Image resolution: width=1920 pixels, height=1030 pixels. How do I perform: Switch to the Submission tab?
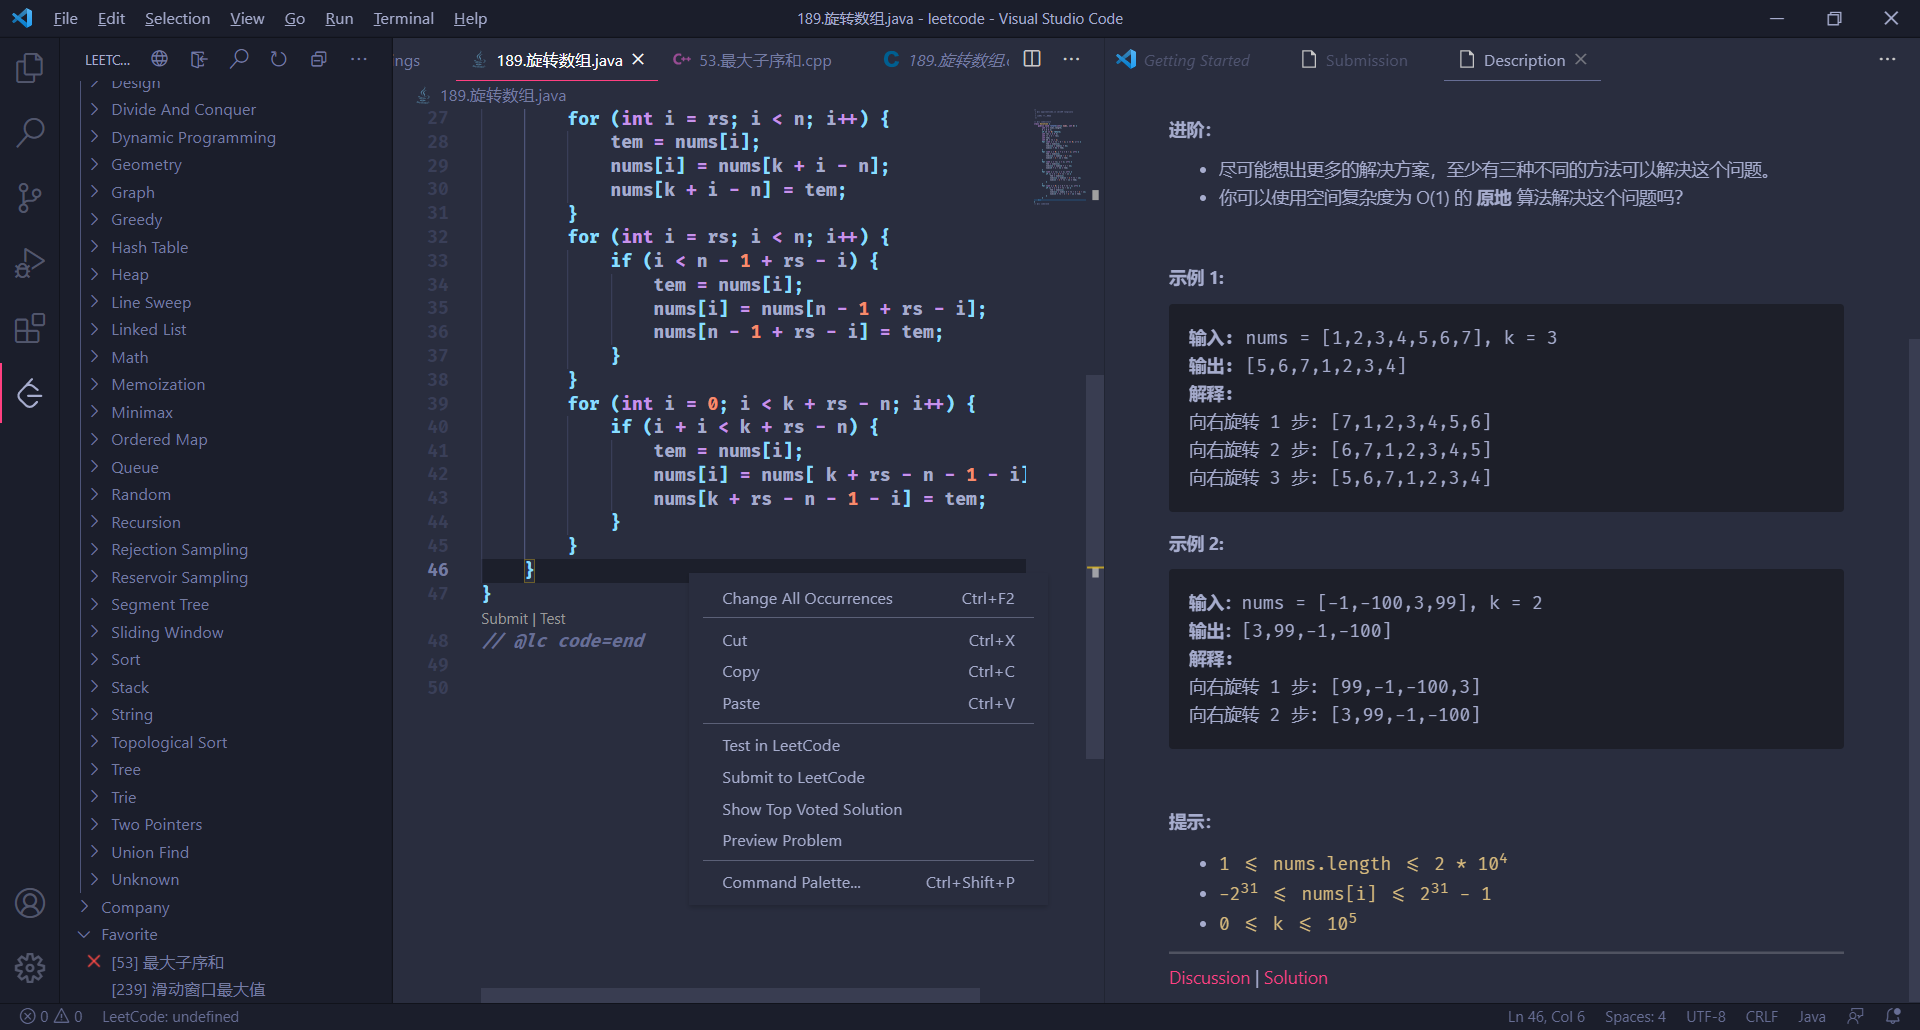tap(1353, 60)
